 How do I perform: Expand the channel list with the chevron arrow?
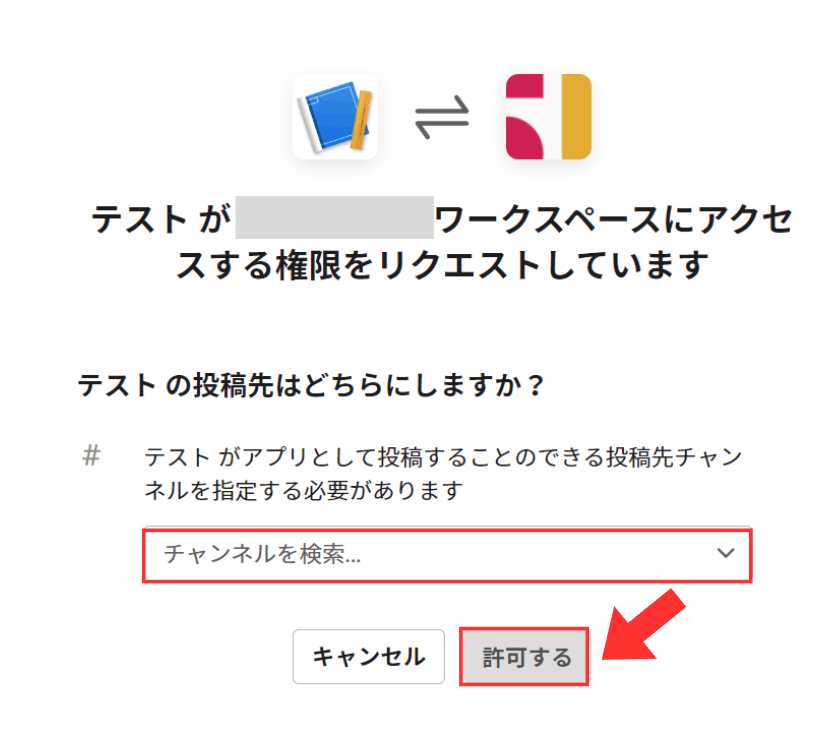coord(725,553)
